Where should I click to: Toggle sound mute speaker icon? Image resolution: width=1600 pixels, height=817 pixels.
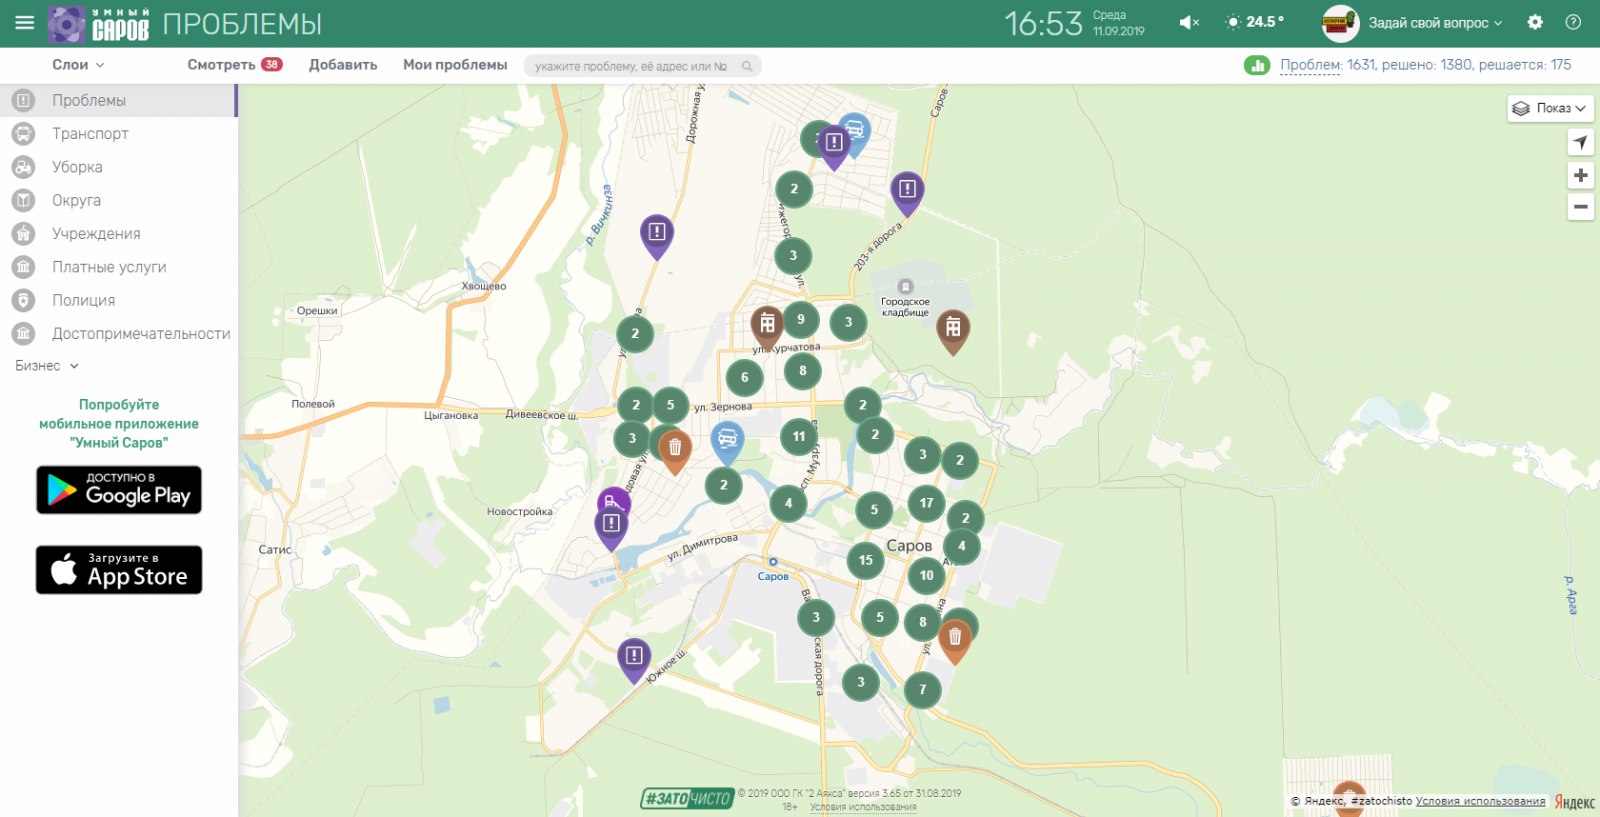coord(1188,23)
